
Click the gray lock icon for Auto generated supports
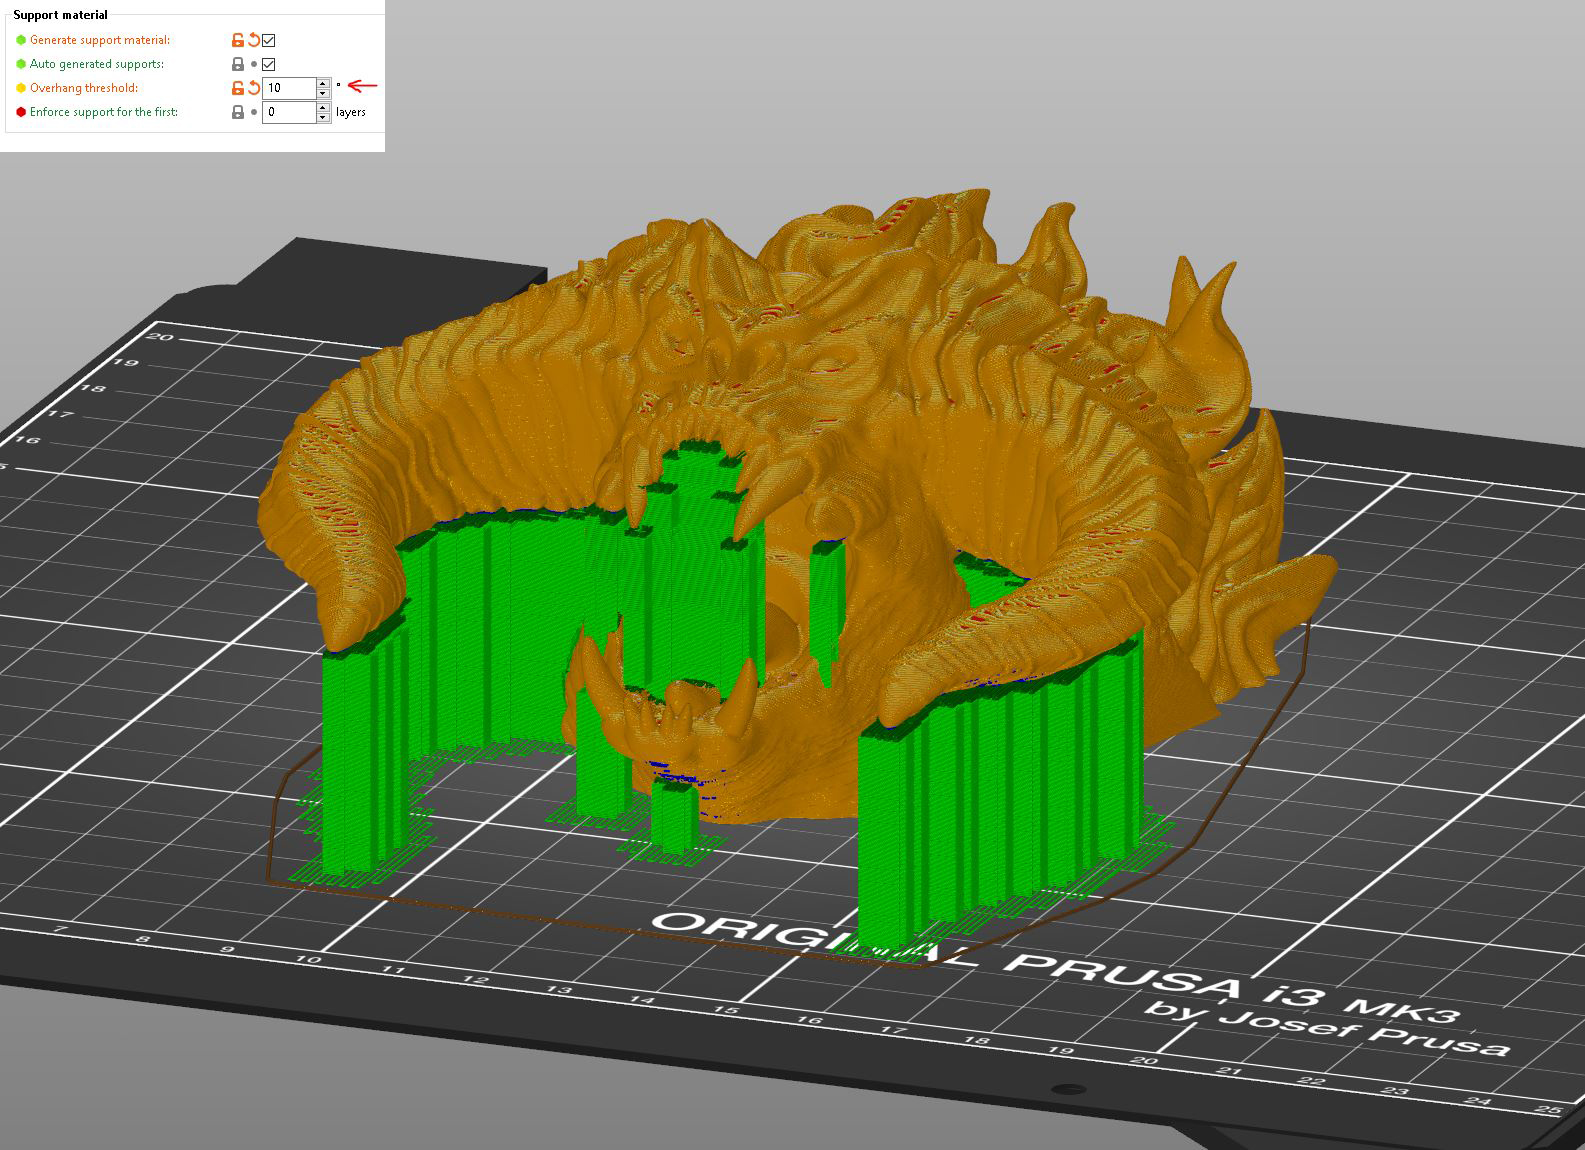click(x=238, y=64)
